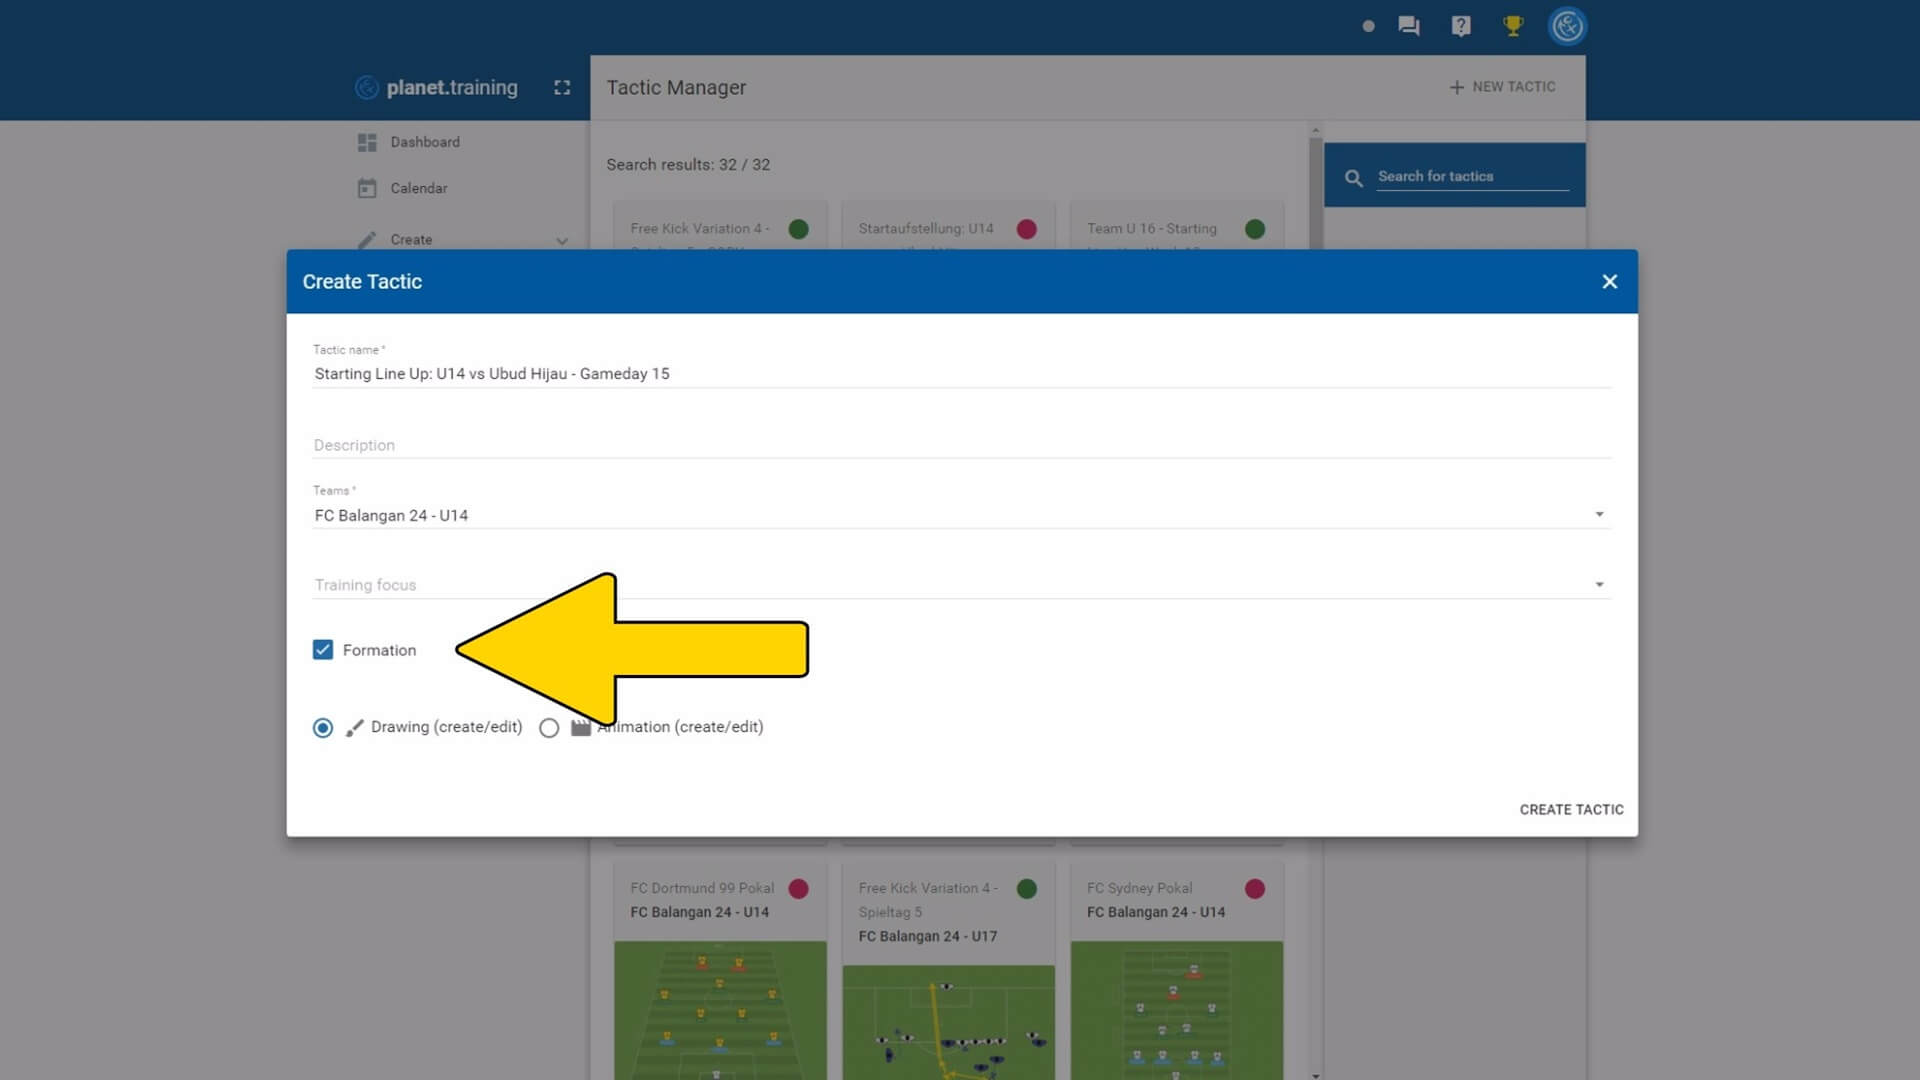This screenshot has width=1920, height=1080.
Task: Select Animation (create/edit) radio button
Action: (549, 728)
